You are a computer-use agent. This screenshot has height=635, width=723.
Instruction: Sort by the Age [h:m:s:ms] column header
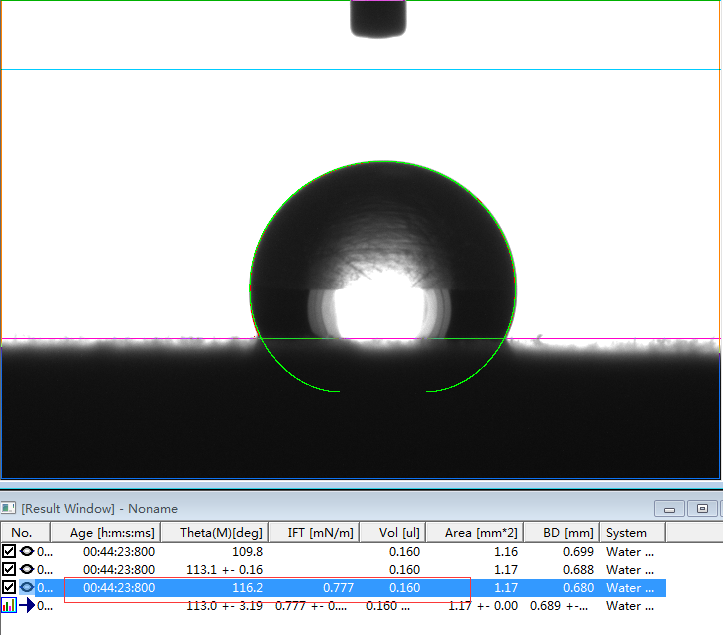pyautogui.click(x=112, y=533)
